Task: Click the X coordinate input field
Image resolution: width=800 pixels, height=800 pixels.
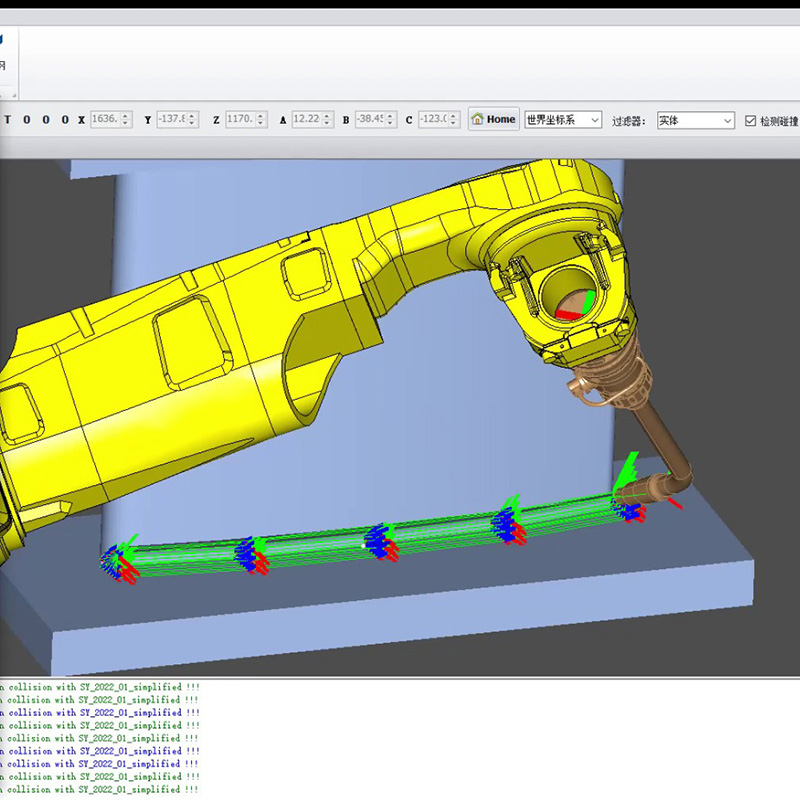Action: pyautogui.click(x=104, y=119)
